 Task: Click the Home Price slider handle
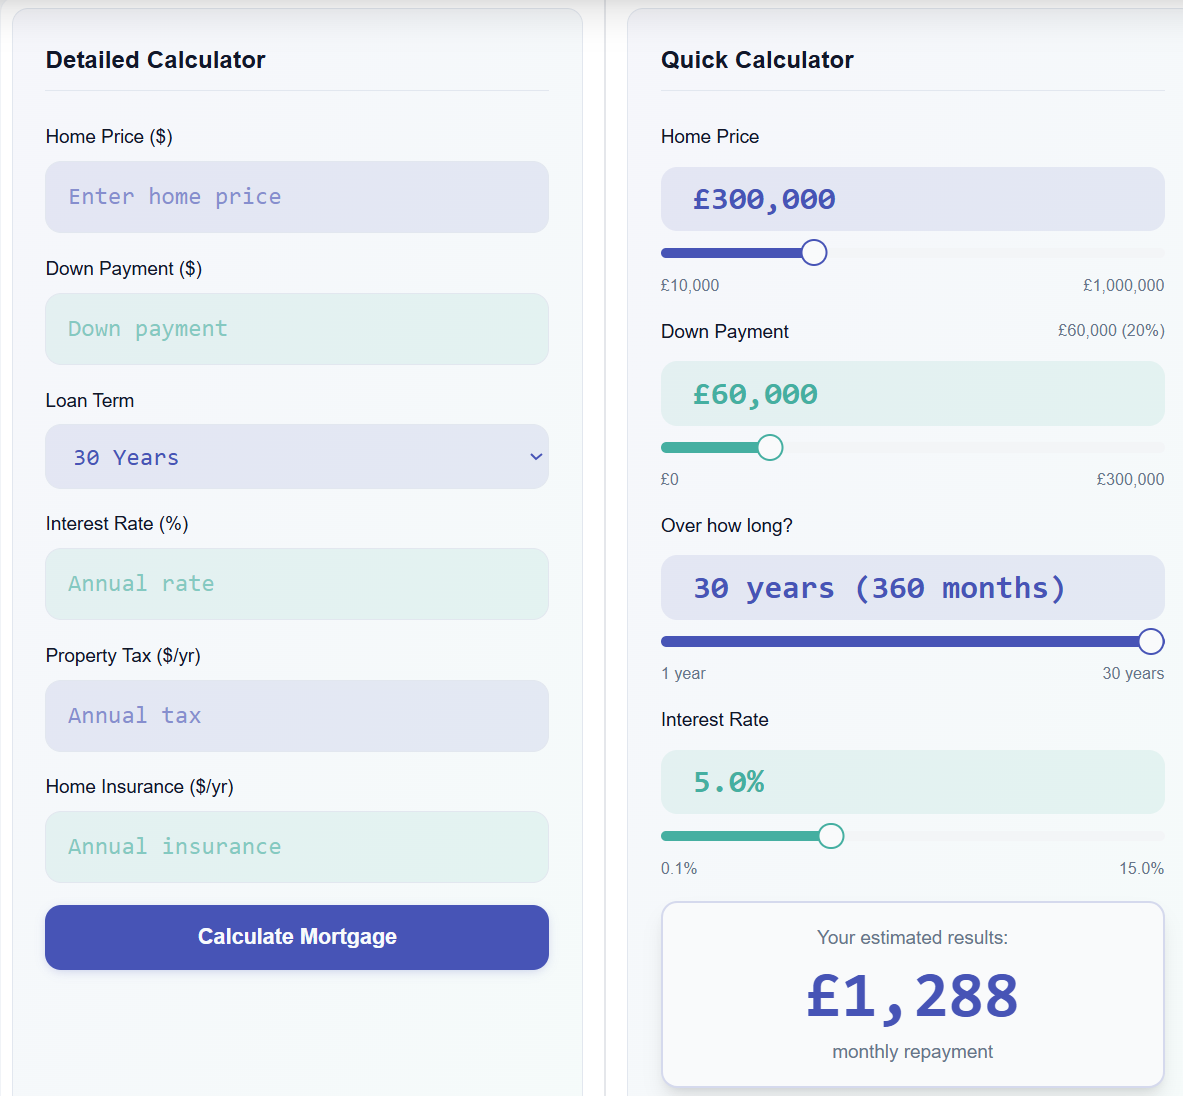(815, 252)
